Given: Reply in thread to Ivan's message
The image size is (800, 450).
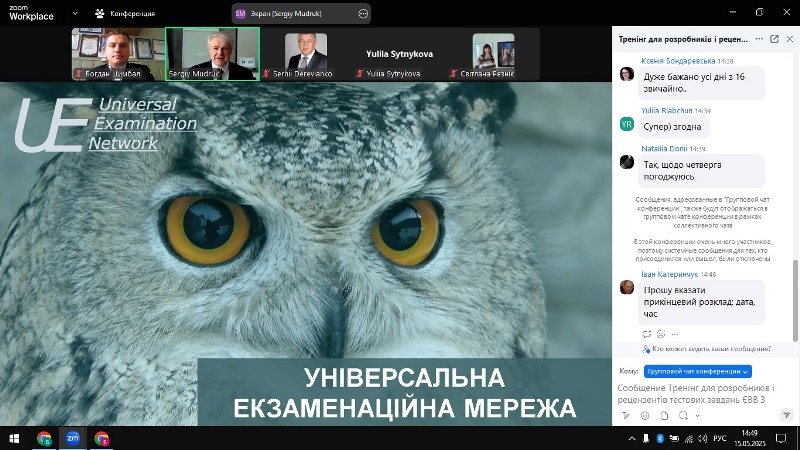Looking at the screenshot, I should 647,333.
